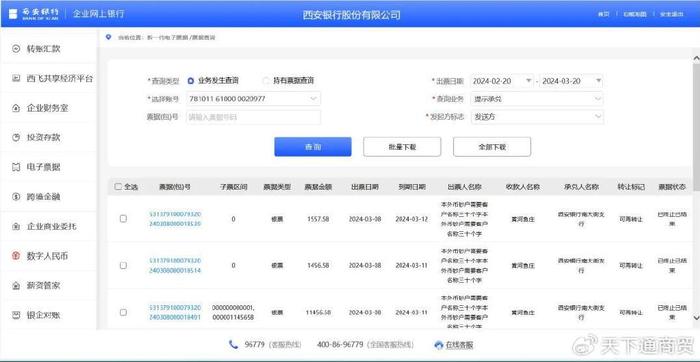Click the amount cell 1557.58
The image size is (700, 362).
click(318, 219)
